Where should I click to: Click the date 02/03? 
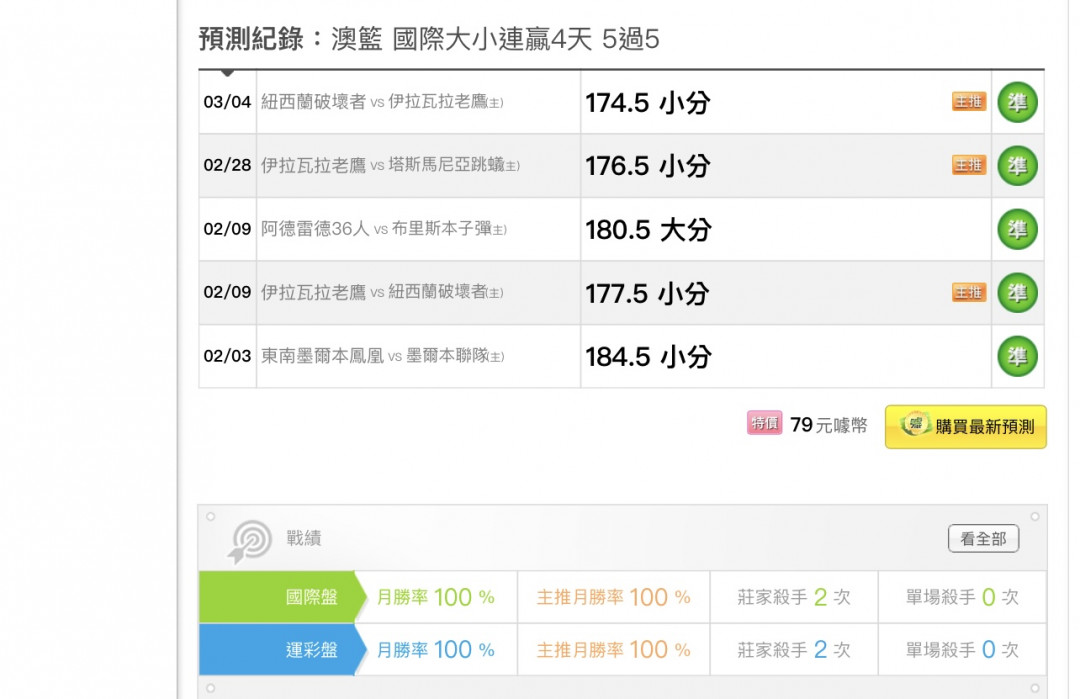tap(227, 357)
